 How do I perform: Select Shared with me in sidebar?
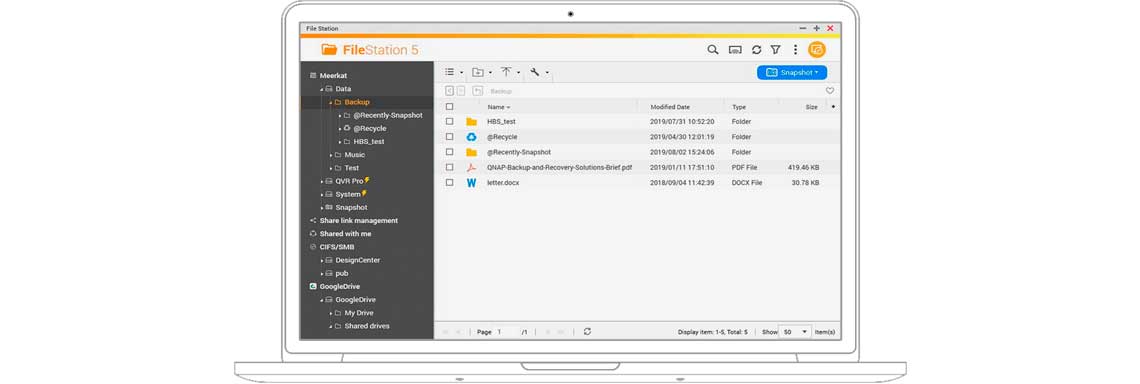click(345, 233)
